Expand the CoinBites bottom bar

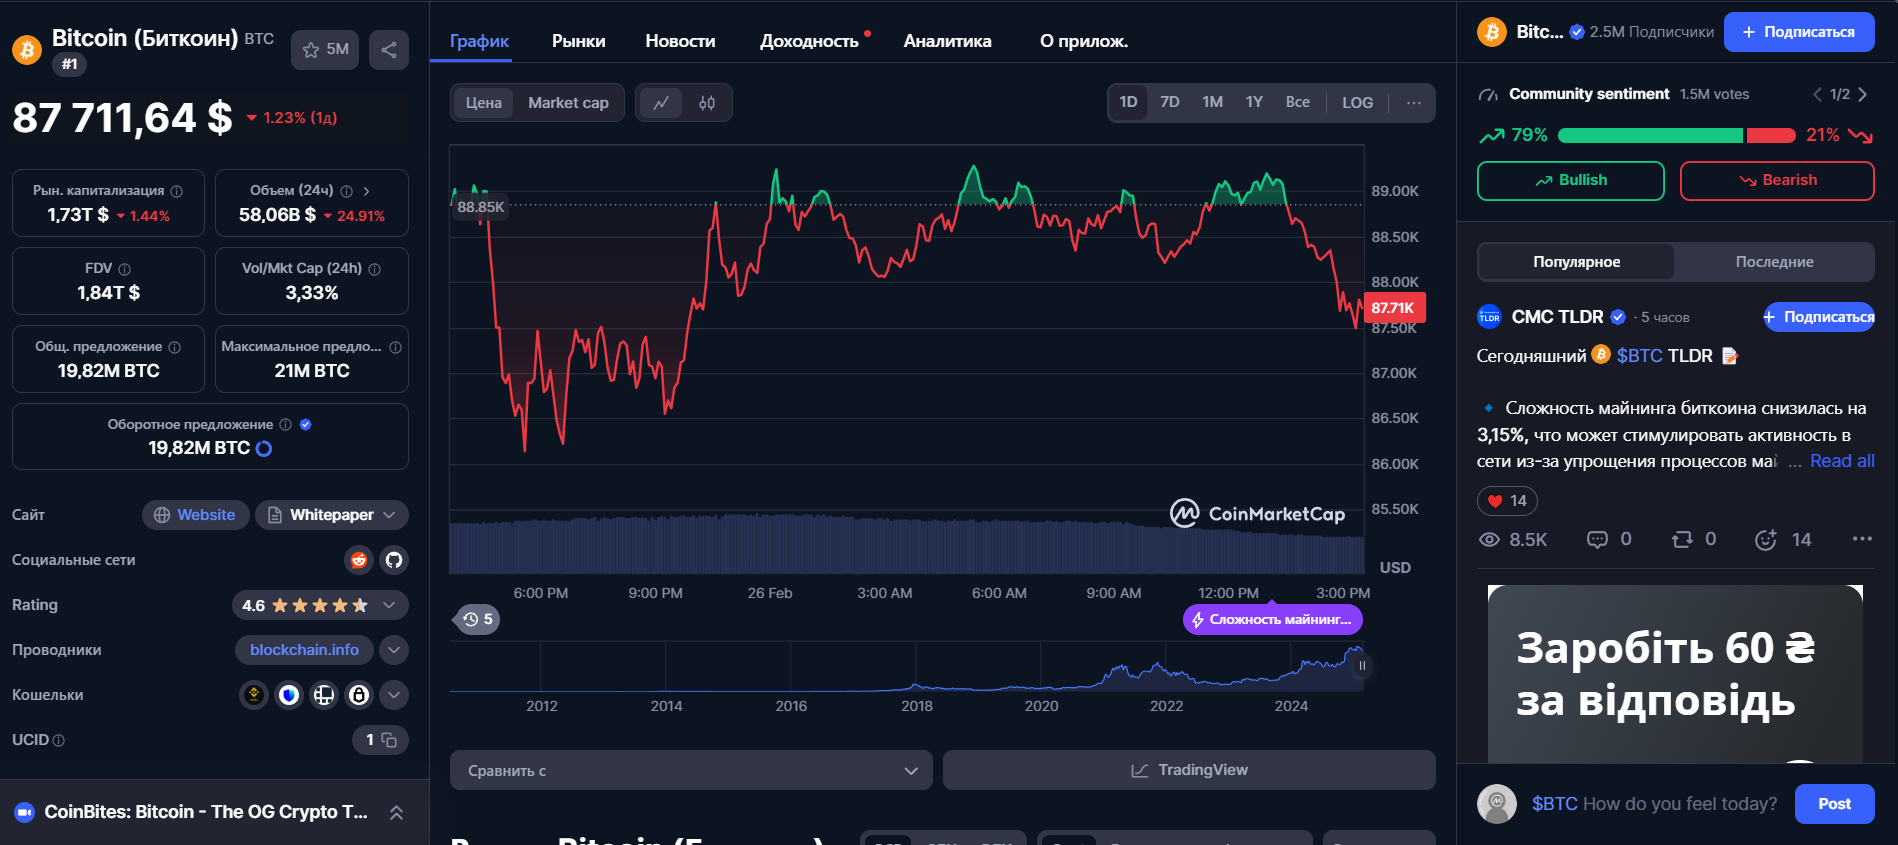(x=396, y=813)
